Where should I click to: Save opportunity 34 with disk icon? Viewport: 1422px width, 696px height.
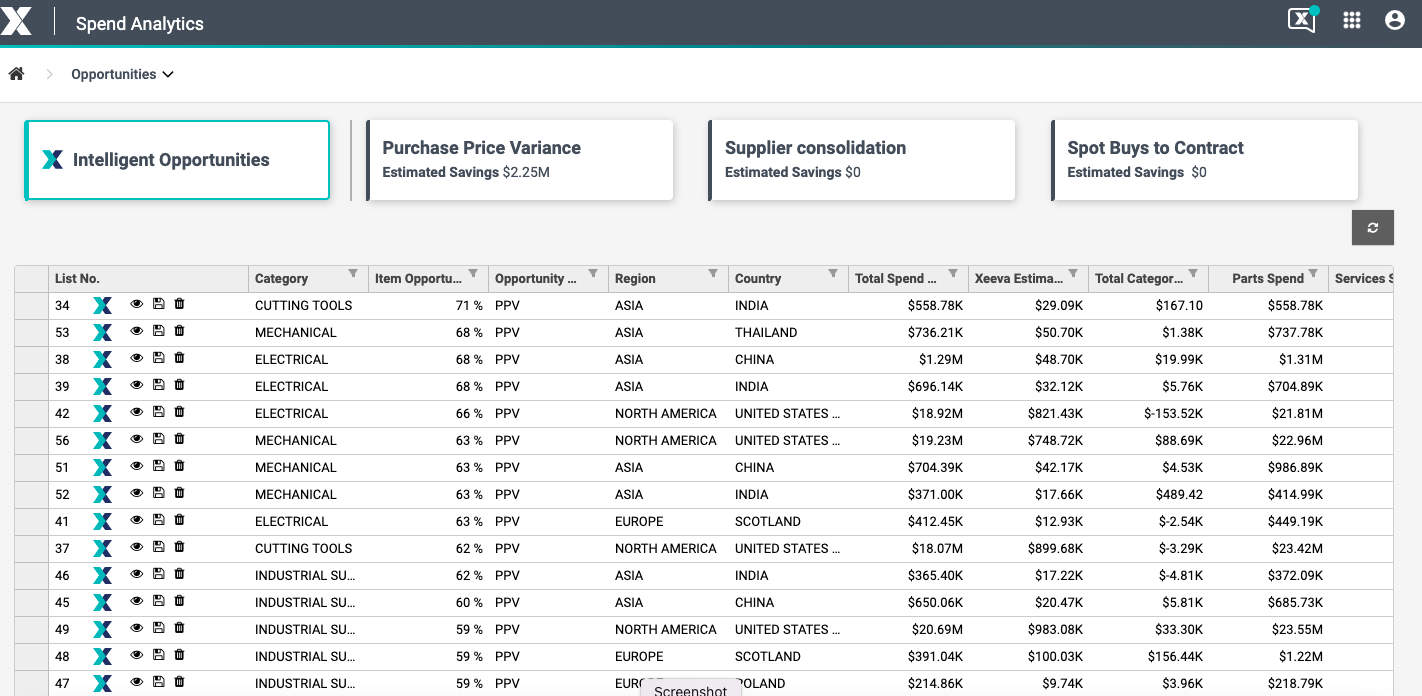158,304
